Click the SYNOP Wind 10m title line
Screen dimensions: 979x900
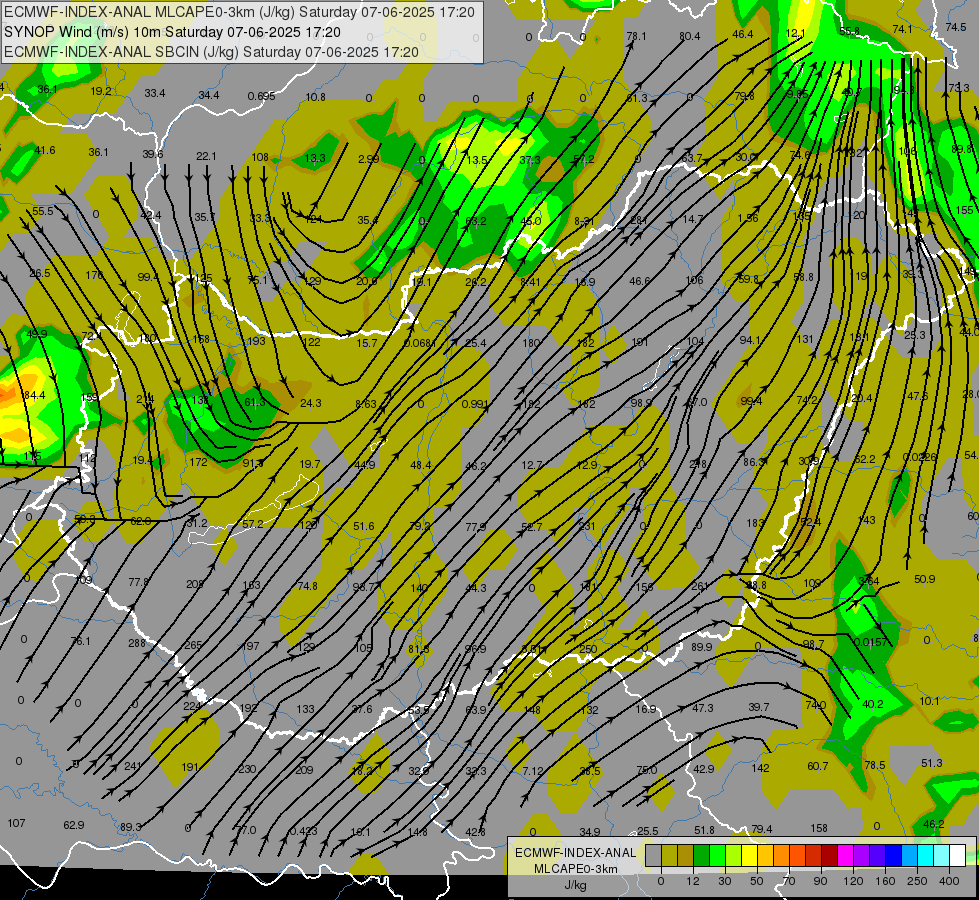(x=173, y=32)
